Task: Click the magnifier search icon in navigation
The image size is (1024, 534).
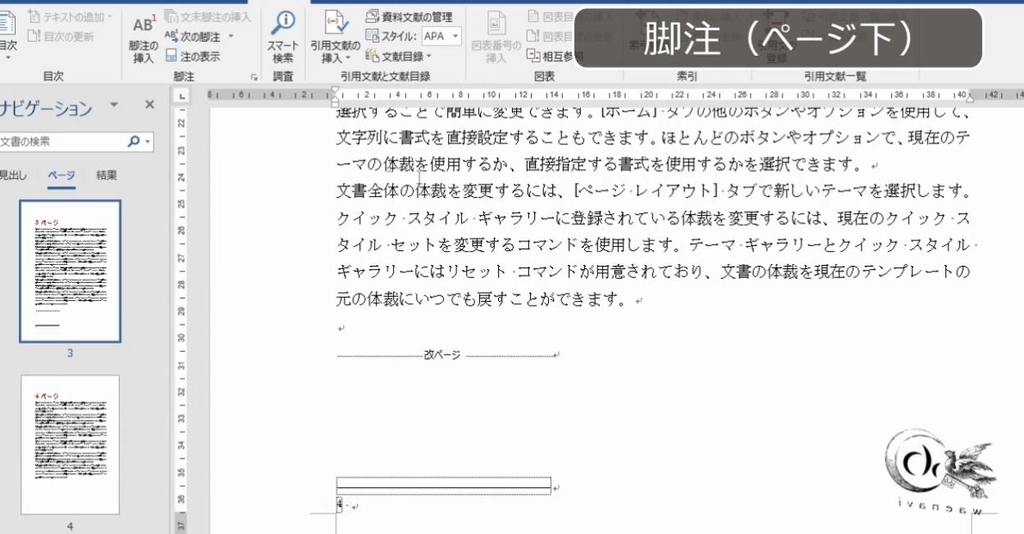Action: (133, 141)
